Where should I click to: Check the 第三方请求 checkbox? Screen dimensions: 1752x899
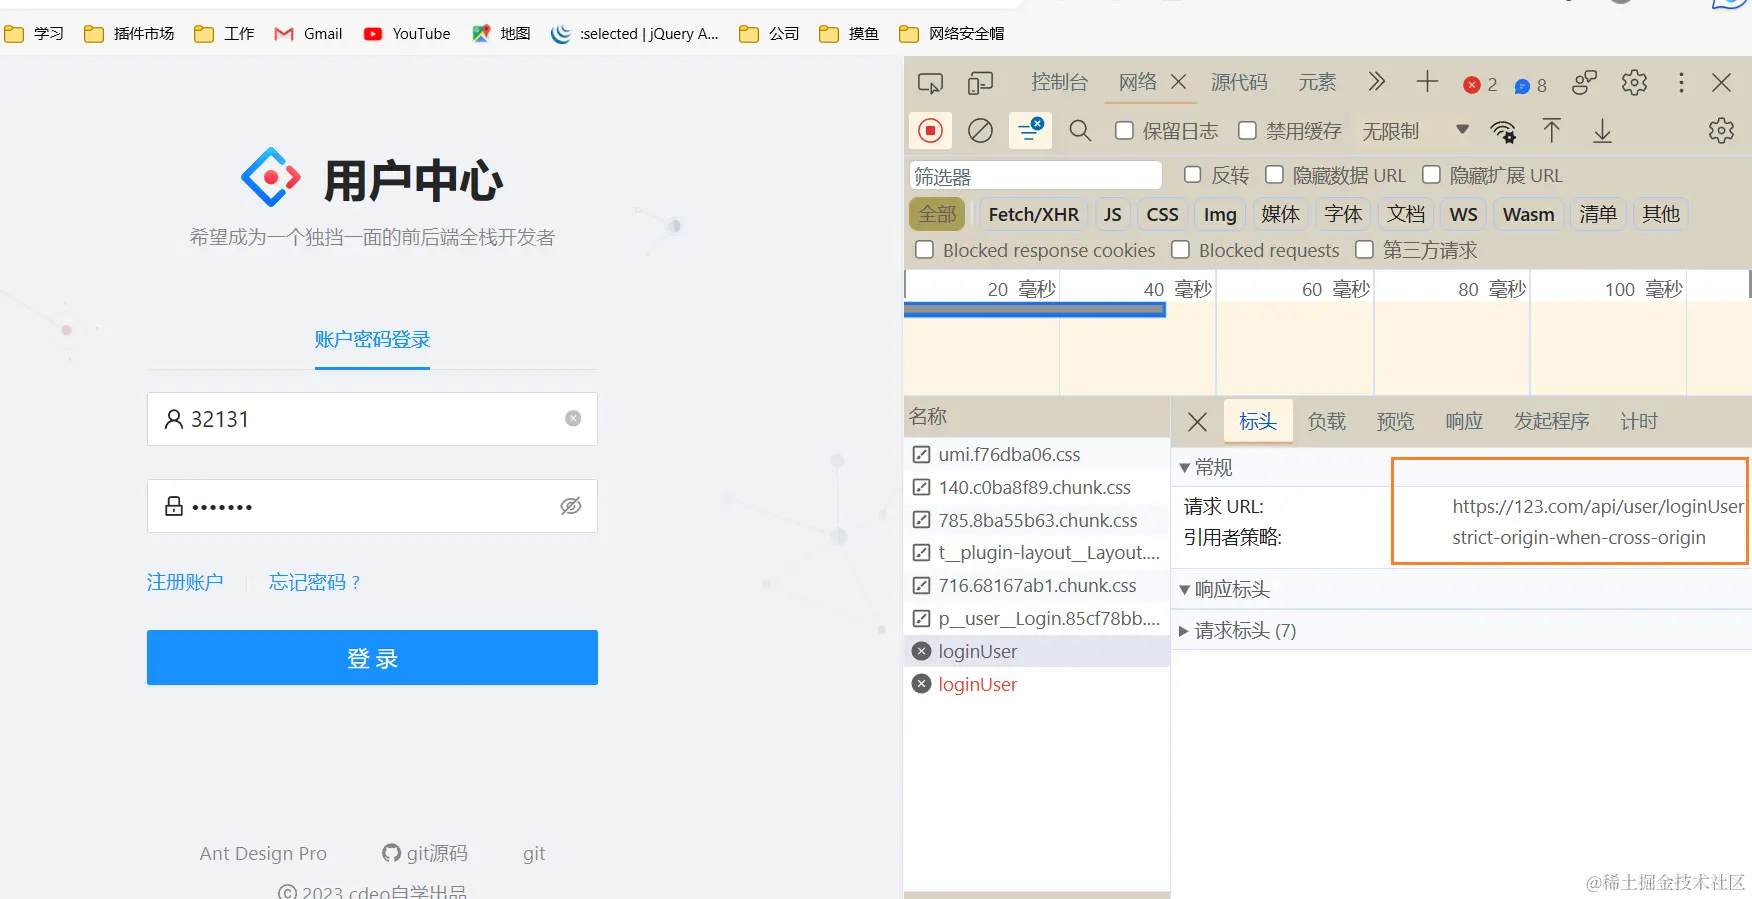pos(1364,250)
